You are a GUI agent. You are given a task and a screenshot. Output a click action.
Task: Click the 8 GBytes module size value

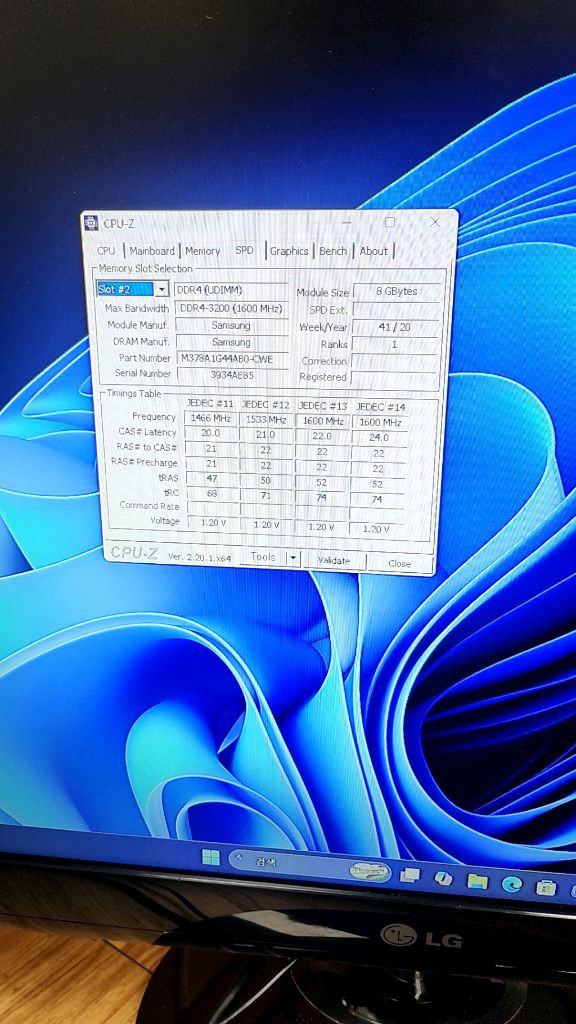(x=396, y=291)
